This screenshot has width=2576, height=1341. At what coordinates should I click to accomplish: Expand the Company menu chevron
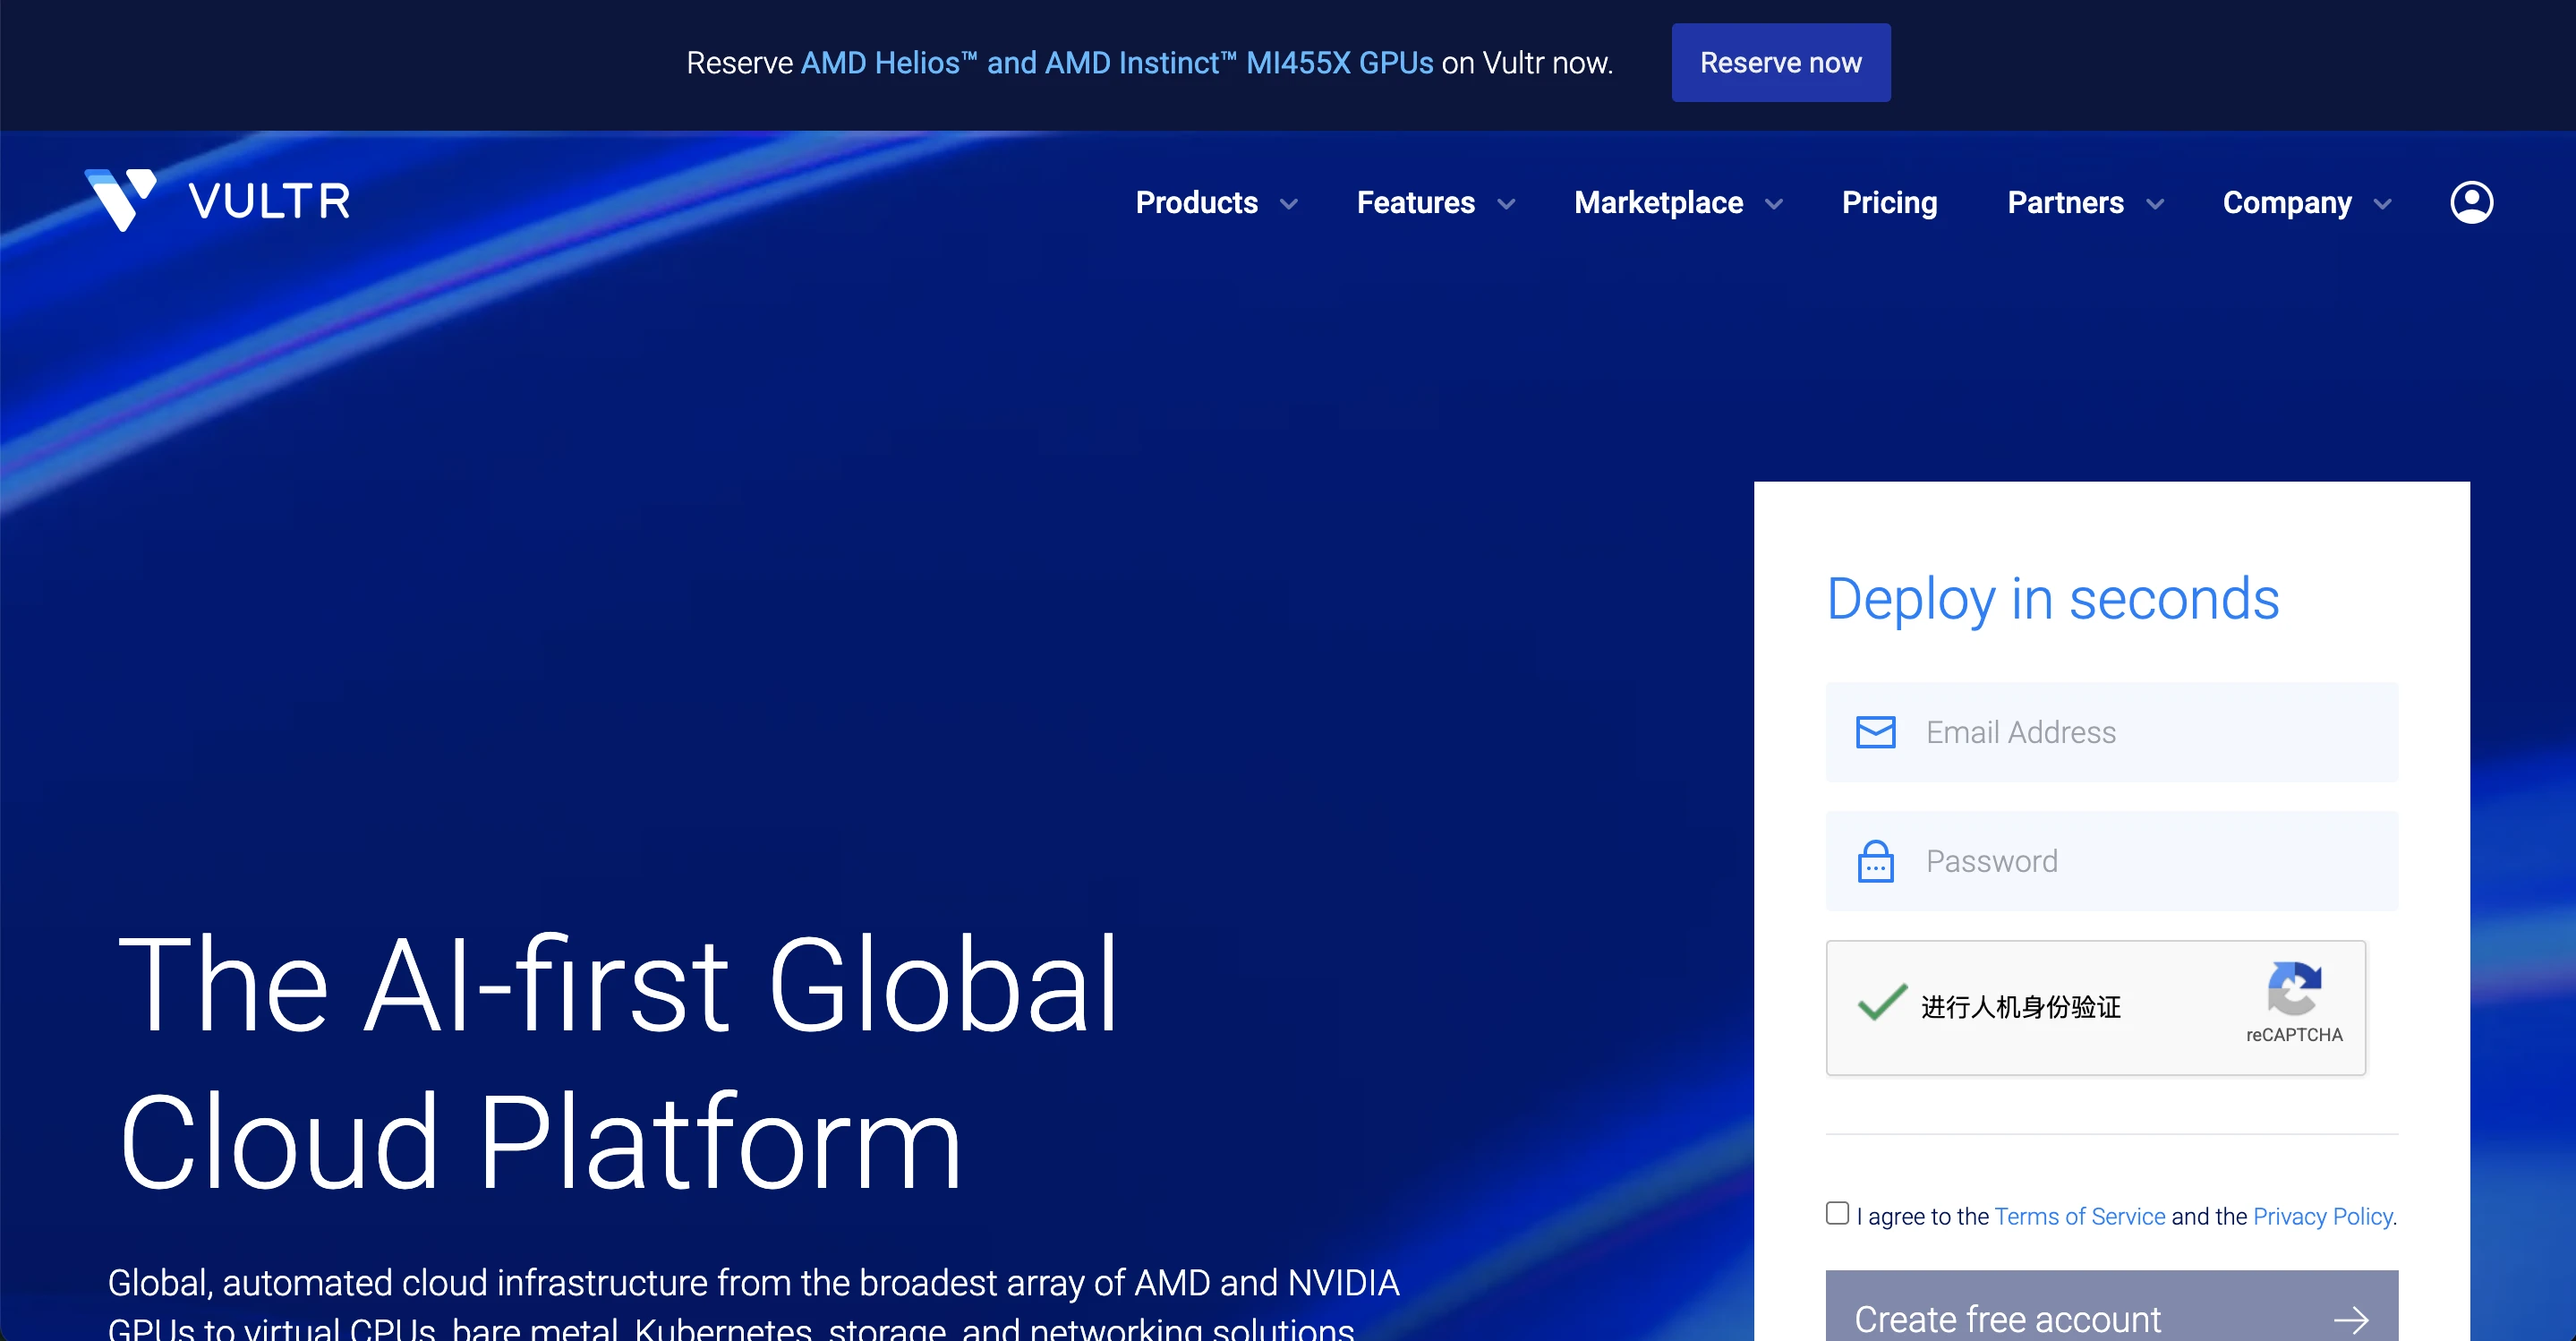2383,204
